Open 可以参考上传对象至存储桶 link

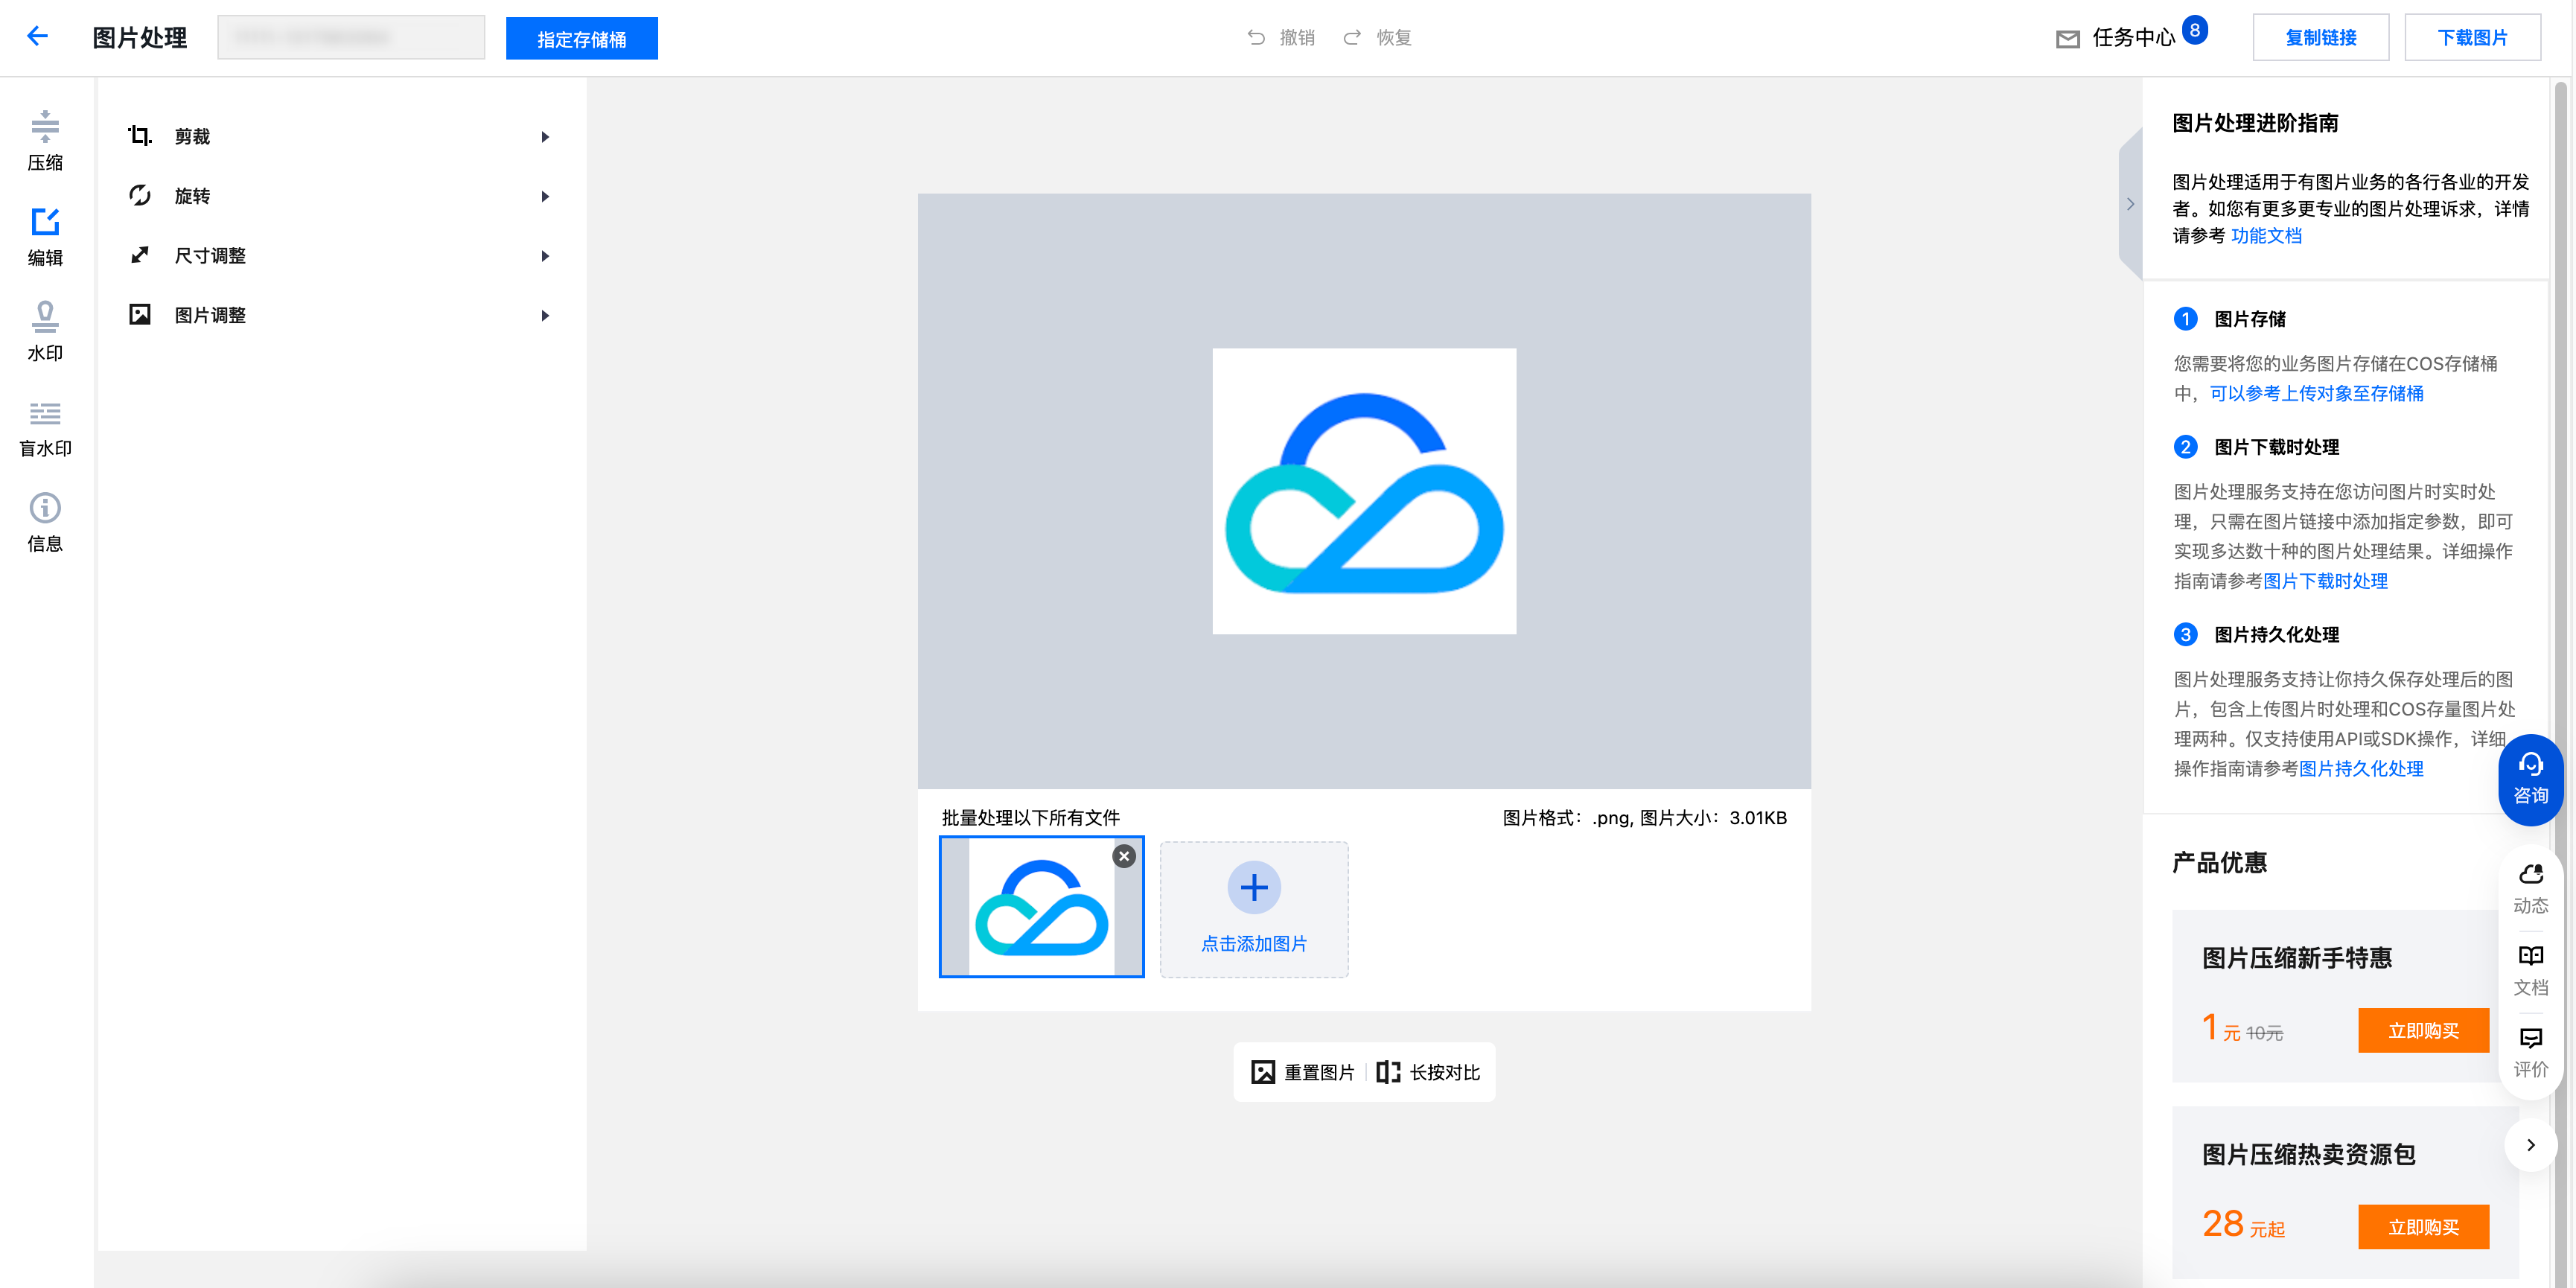pyautogui.click(x=2317, y=393)
